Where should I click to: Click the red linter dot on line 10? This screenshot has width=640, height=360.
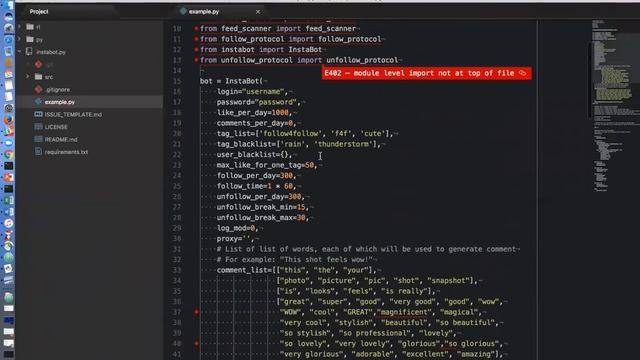point(196,29)
